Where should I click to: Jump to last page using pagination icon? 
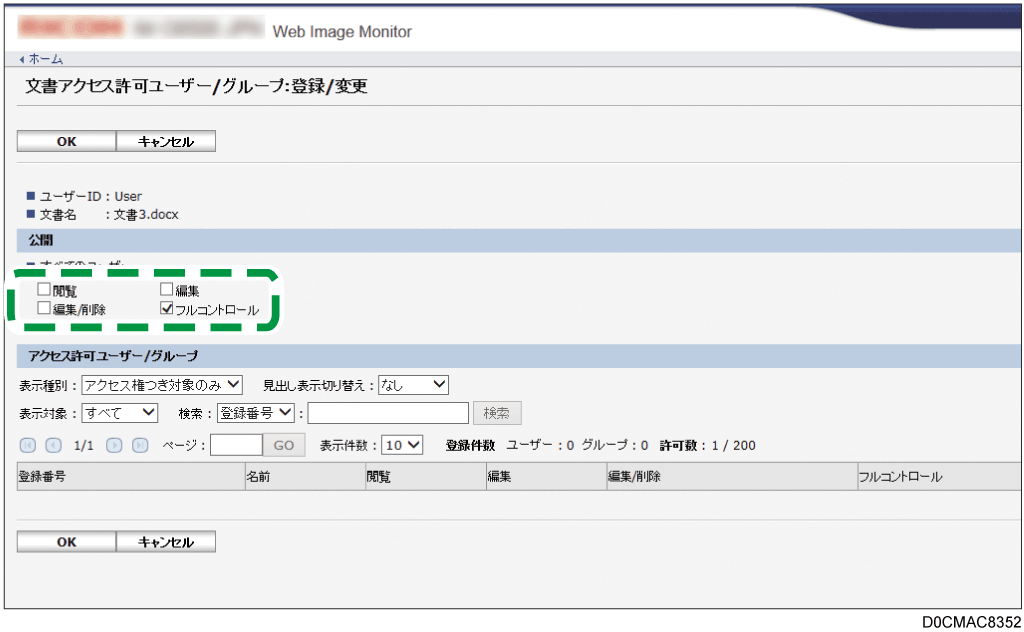141,444
